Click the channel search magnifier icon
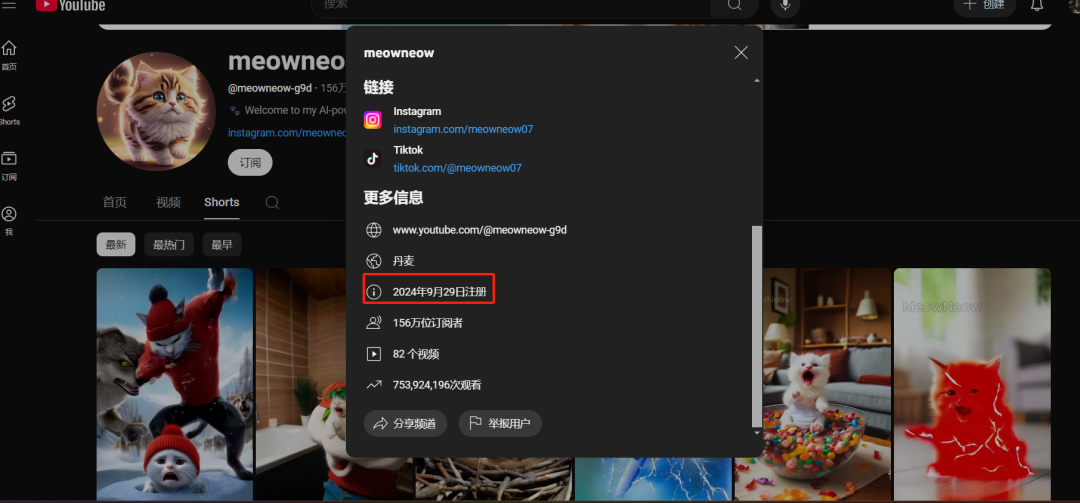Viewport: 1080px width, 503px height. coord(272,202)
